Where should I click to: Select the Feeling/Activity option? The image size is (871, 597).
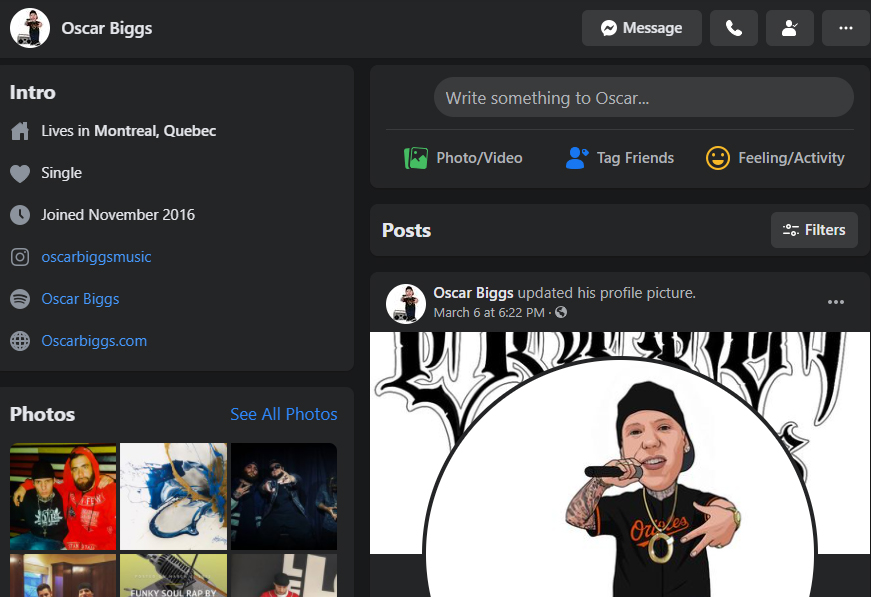(x=775, y=158)
